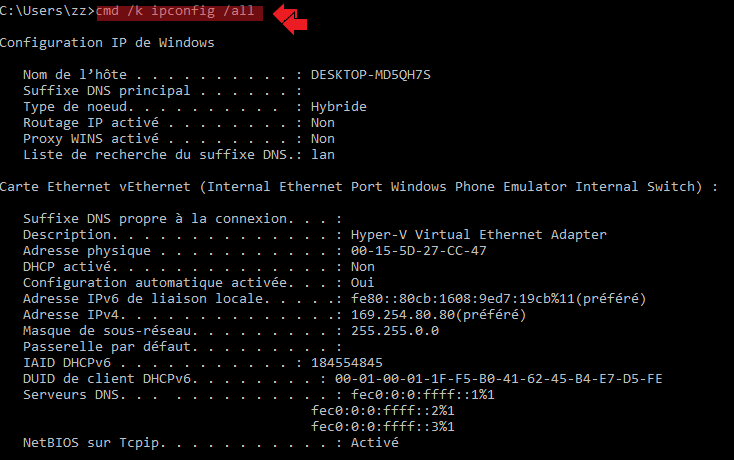The width and height of the screenshot is (734, 460).
Task: Click the hostname DESKTOP-MD5QH7S
Action: click(x=377, y=74)
